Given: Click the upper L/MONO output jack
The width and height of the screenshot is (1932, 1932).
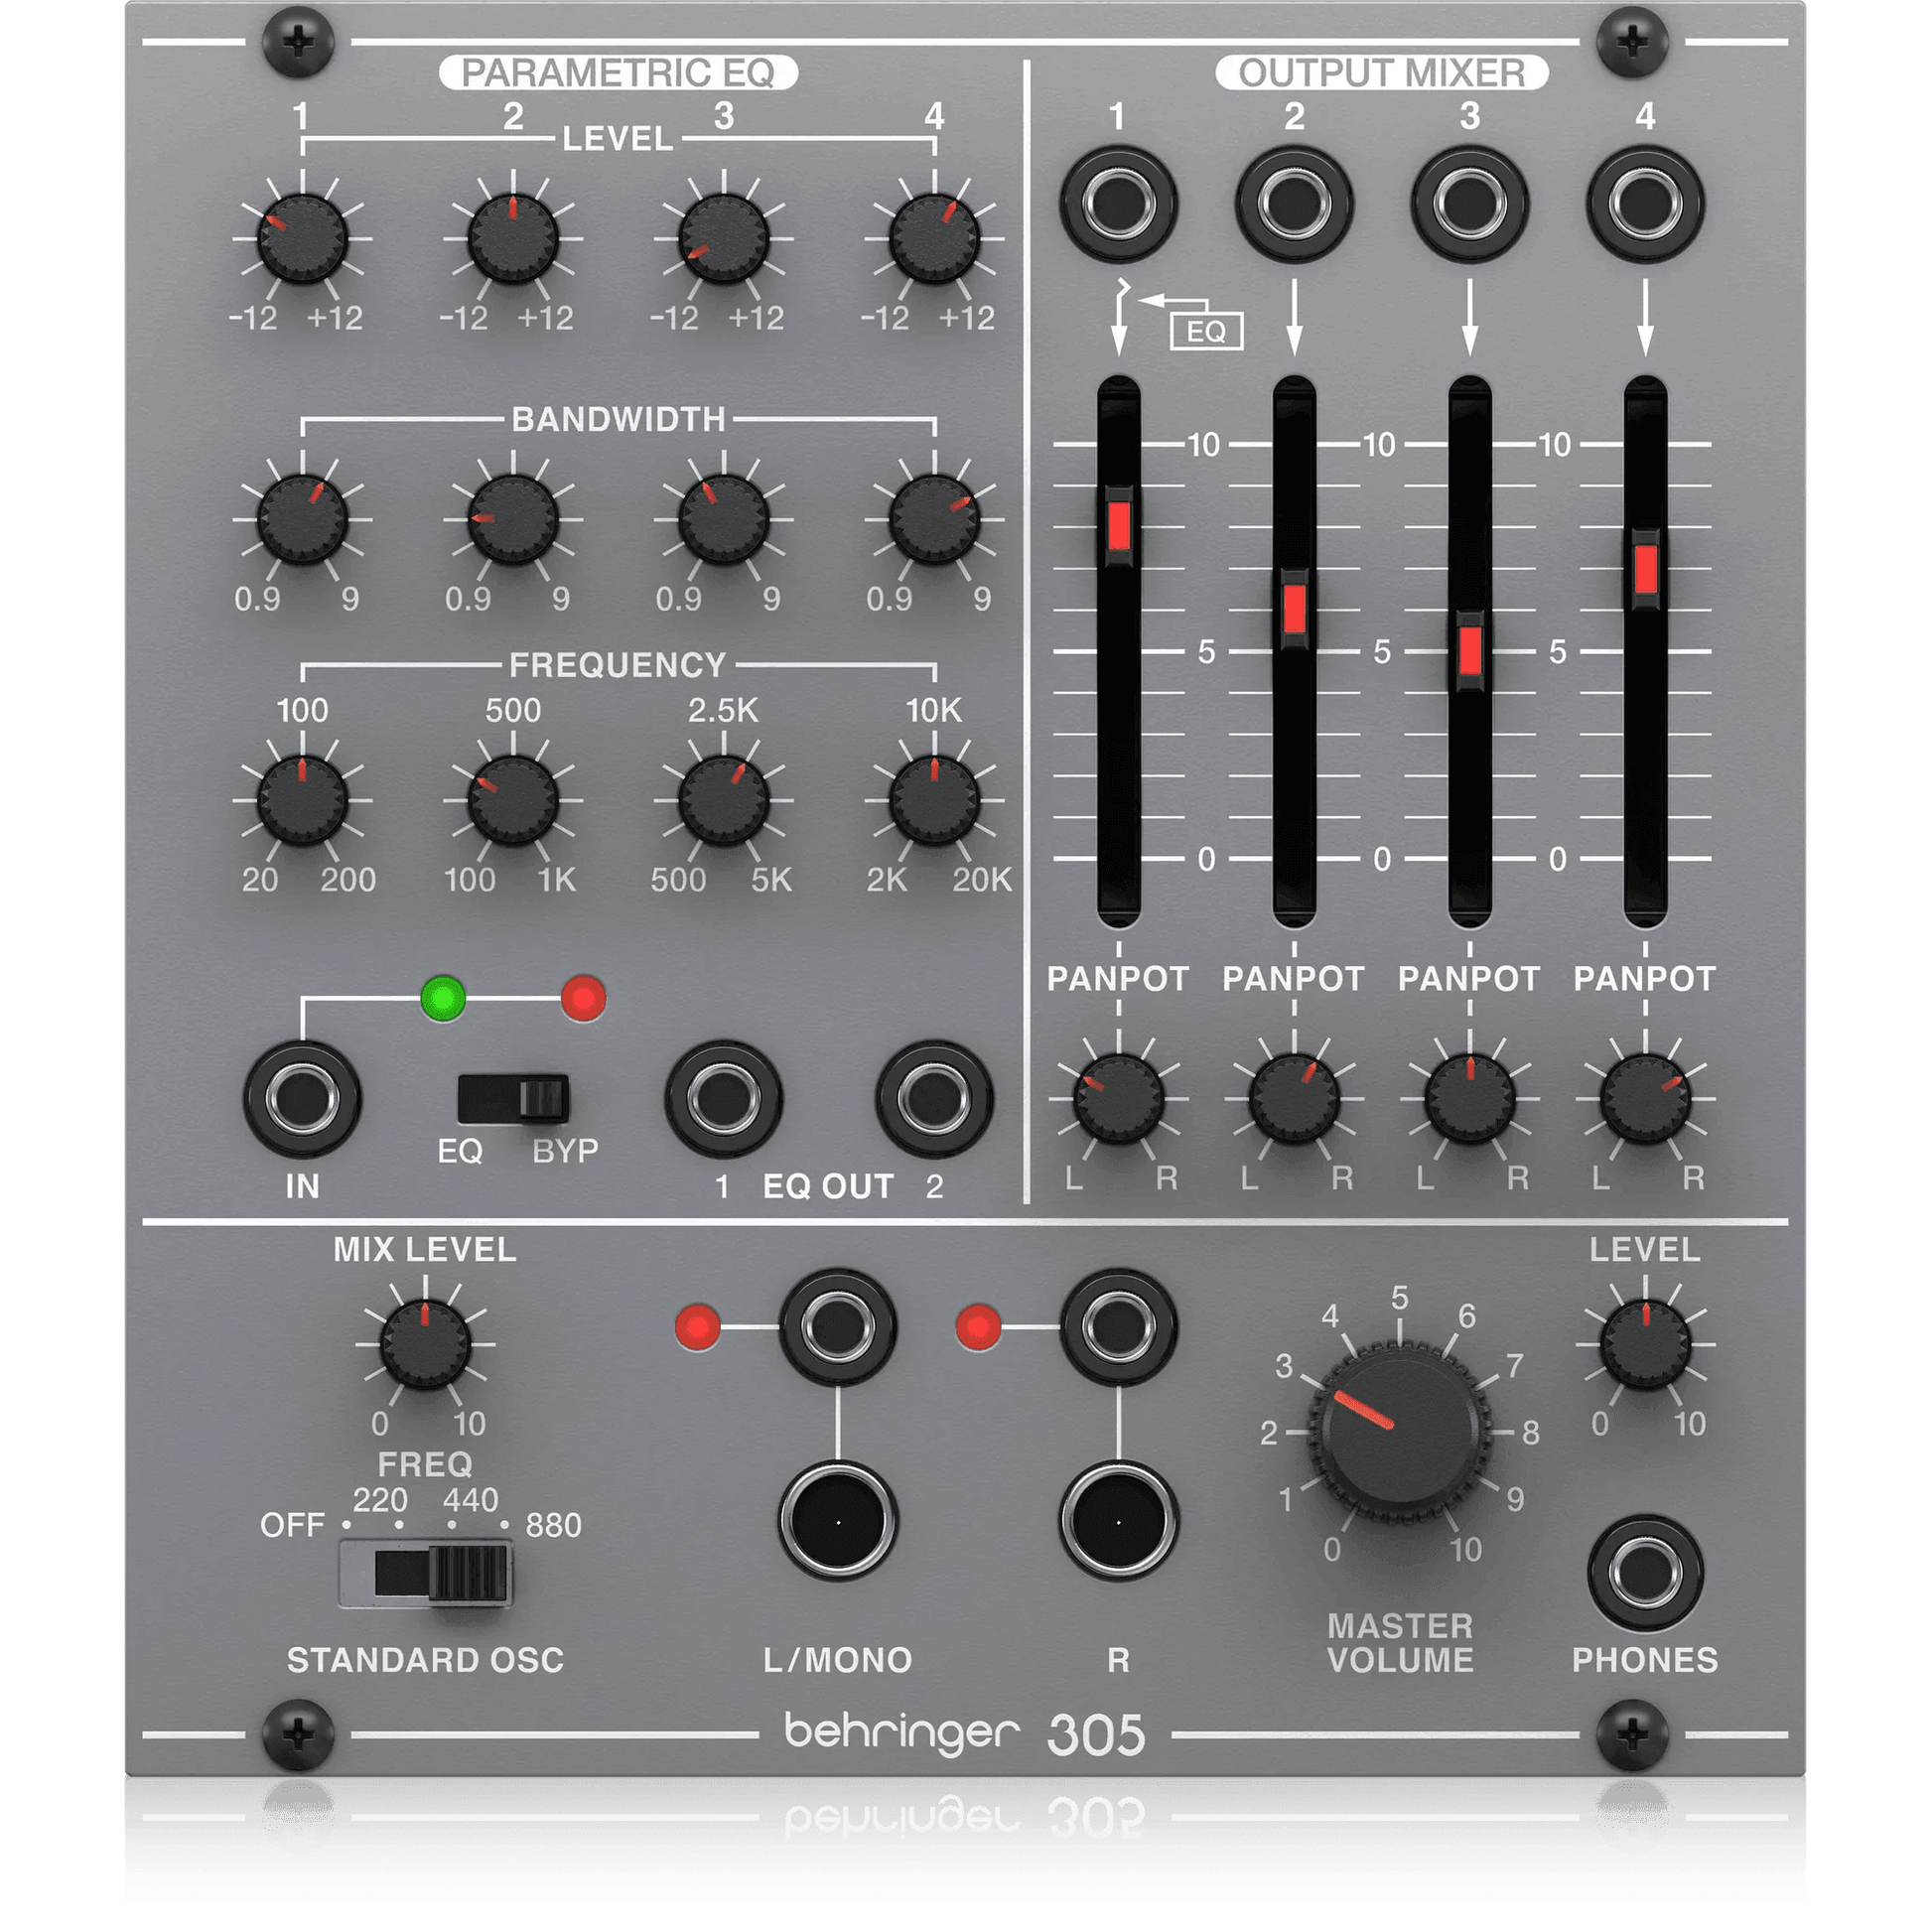Looking at the screenshot, I should [837, 1326].
